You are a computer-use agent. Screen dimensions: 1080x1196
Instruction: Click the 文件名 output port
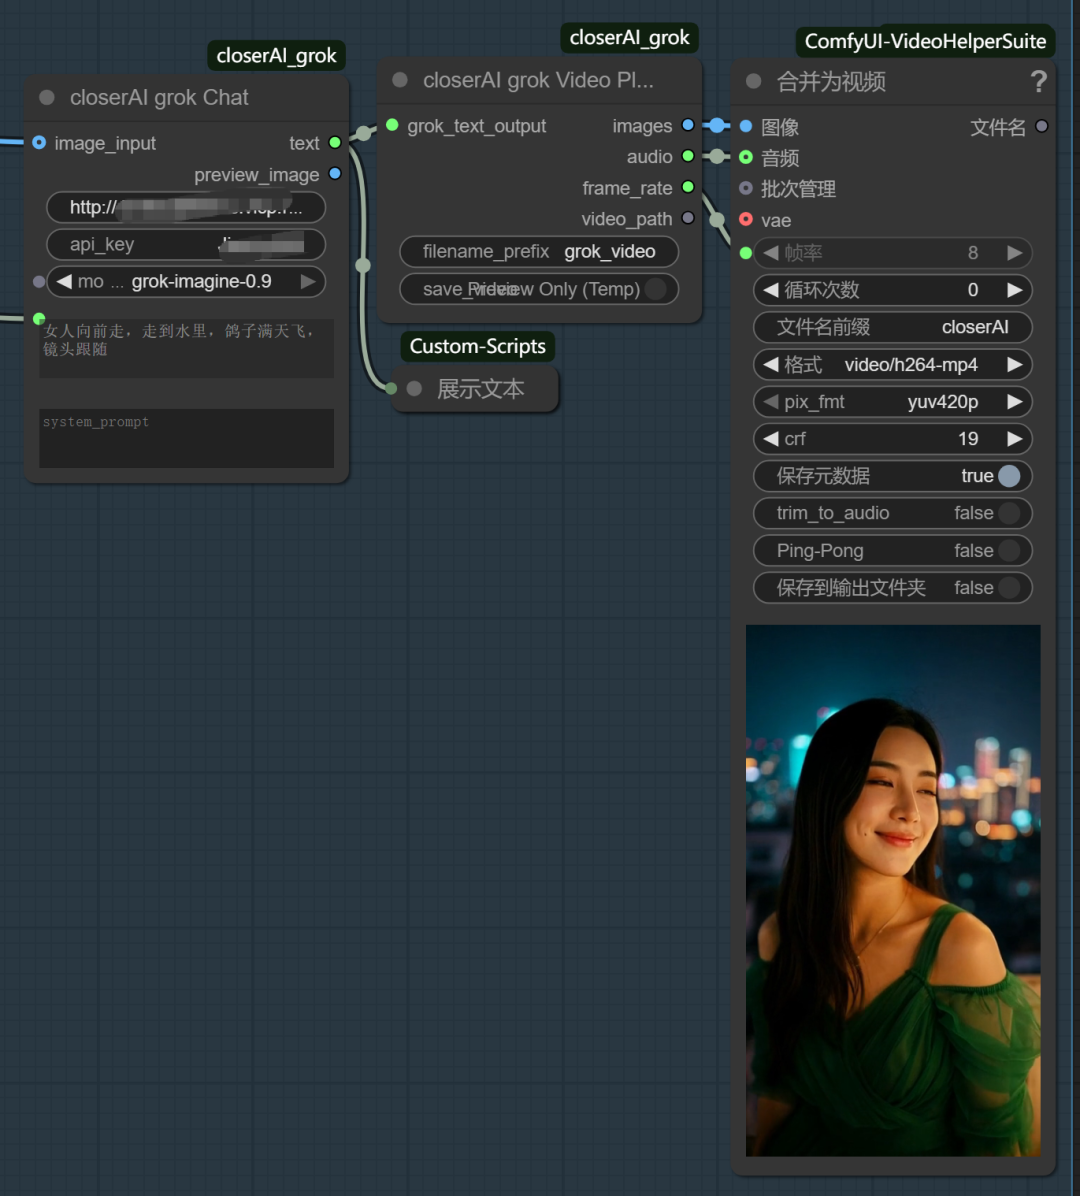[1042, 127]
